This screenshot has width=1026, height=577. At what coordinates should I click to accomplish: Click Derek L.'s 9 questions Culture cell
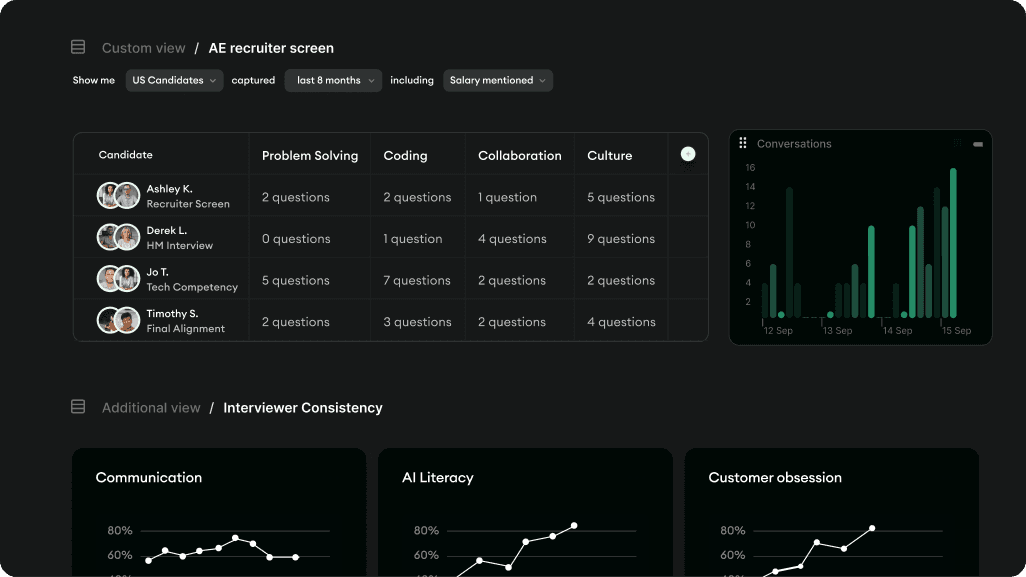(x=621, y=239)
